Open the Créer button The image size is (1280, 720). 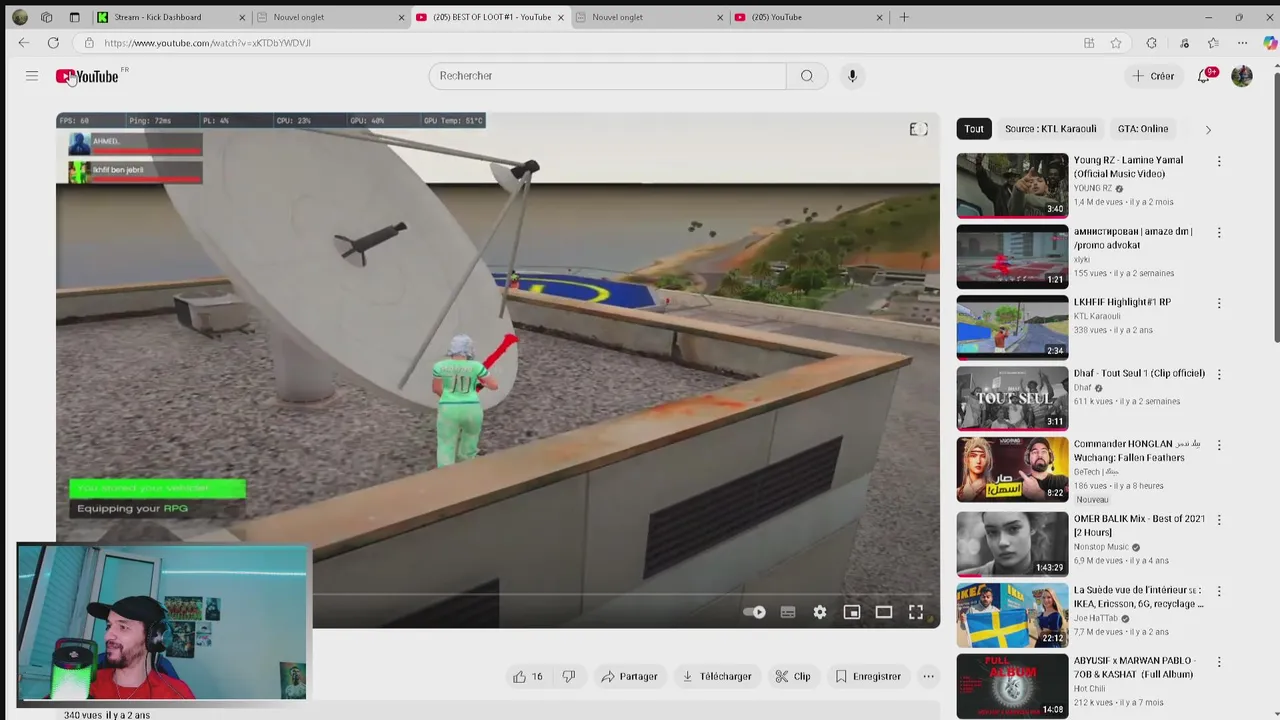1153,76
